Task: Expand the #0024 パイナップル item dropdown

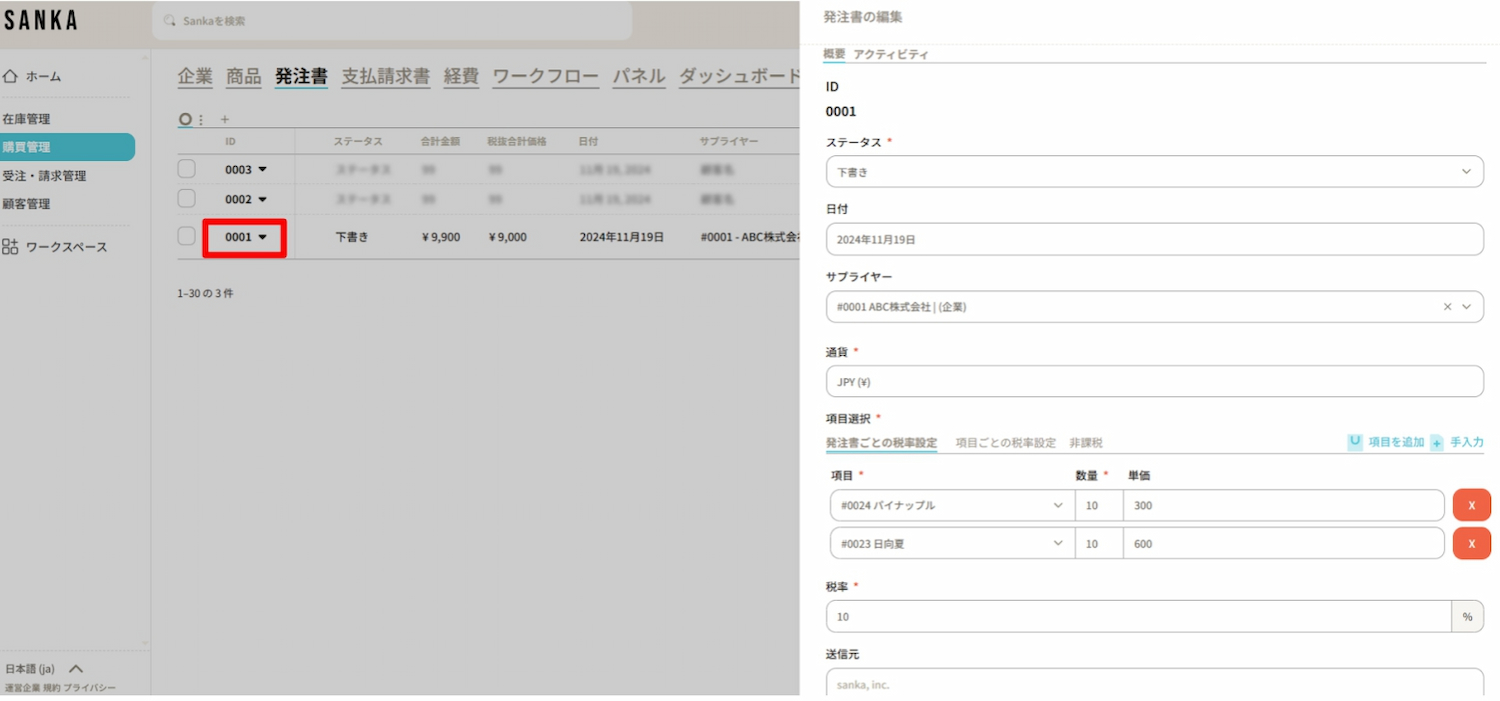Action: [x=1058, y=506]
